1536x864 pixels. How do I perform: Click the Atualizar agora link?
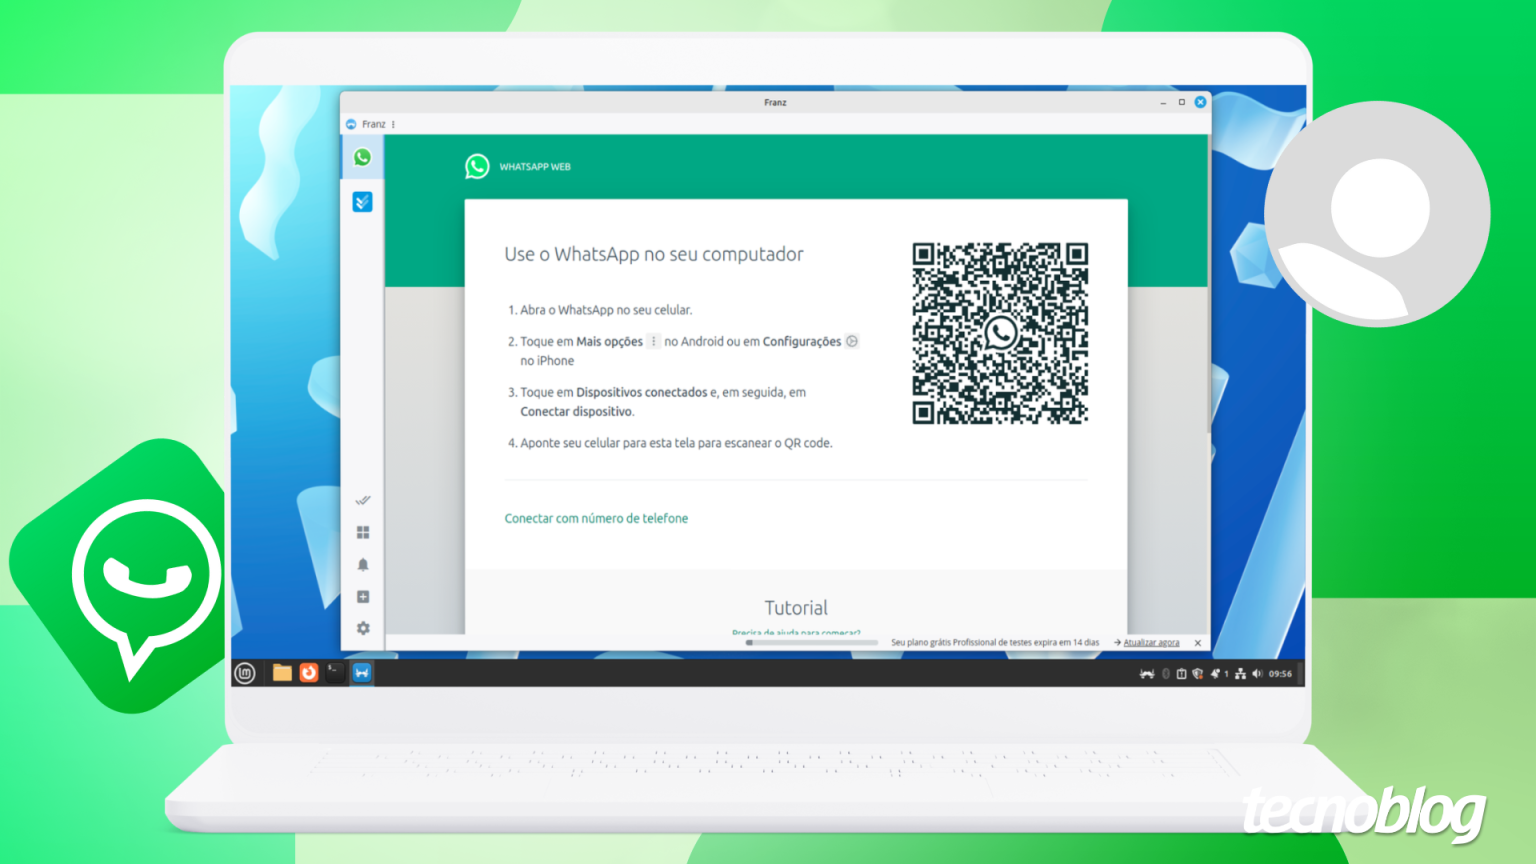pyautogui.click(x=1151, y=643)
